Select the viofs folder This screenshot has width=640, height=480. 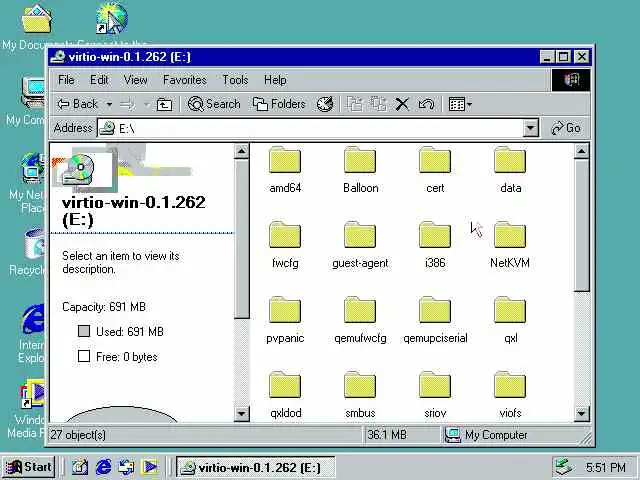[x=510, y=394]
